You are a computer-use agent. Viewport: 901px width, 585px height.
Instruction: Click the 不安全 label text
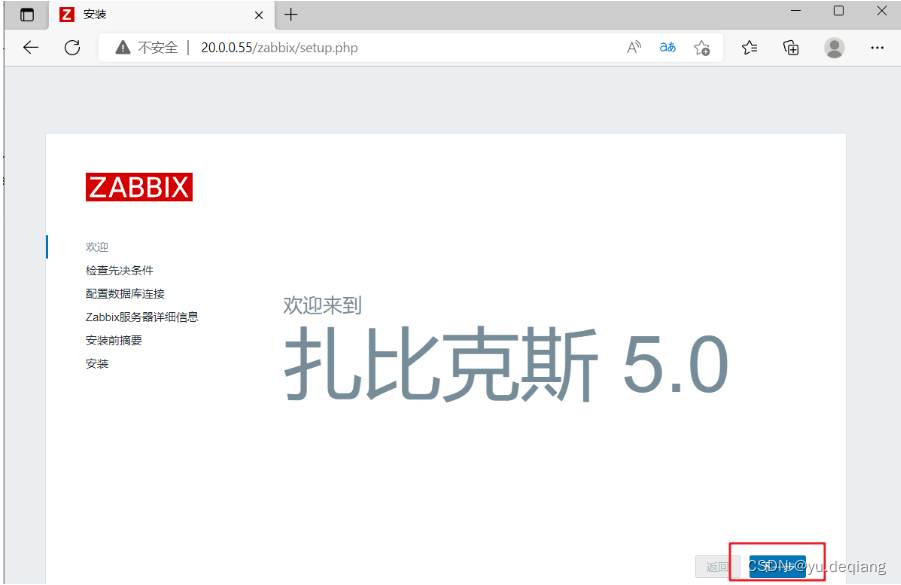click(x=158, y=48)
